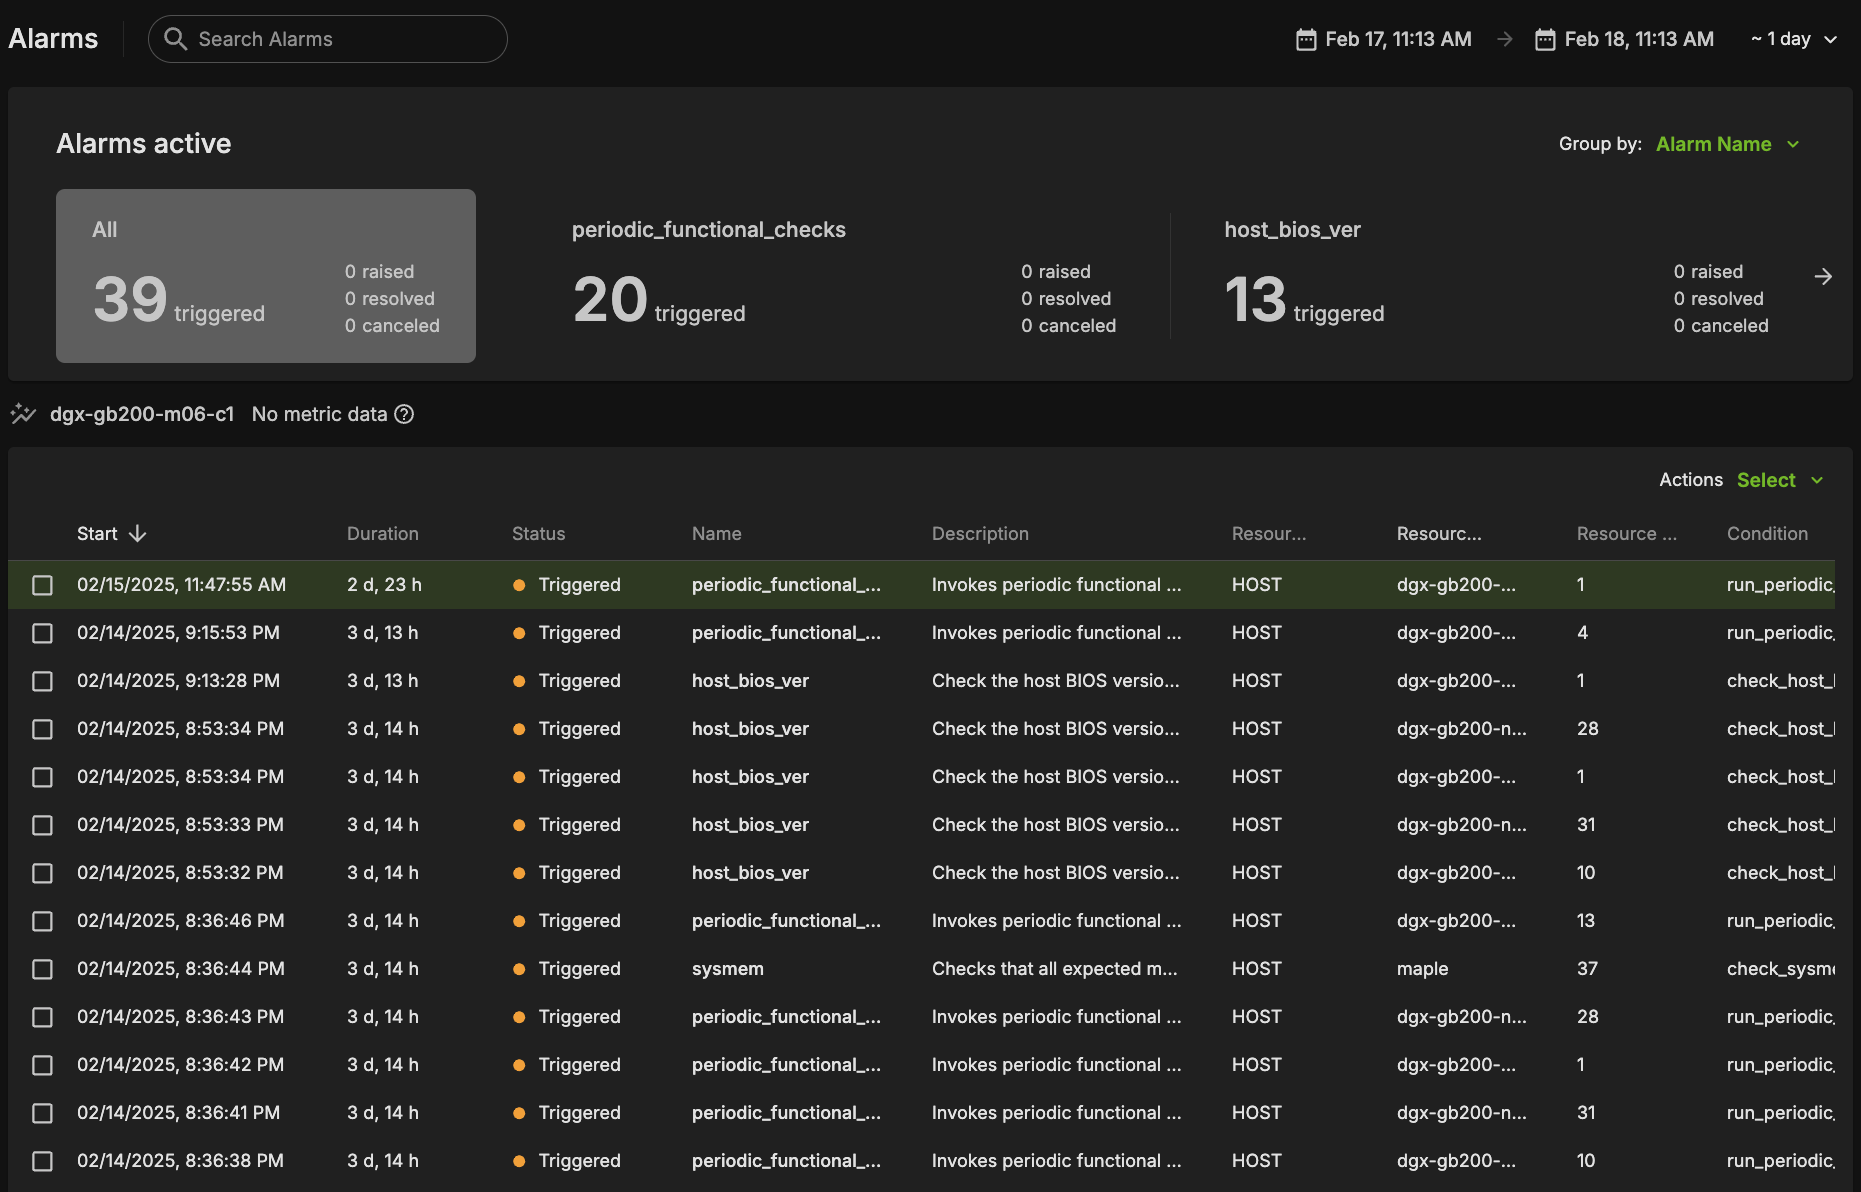
Task: Open the ~1 day time range dropdown
Action: point(1793,39)
